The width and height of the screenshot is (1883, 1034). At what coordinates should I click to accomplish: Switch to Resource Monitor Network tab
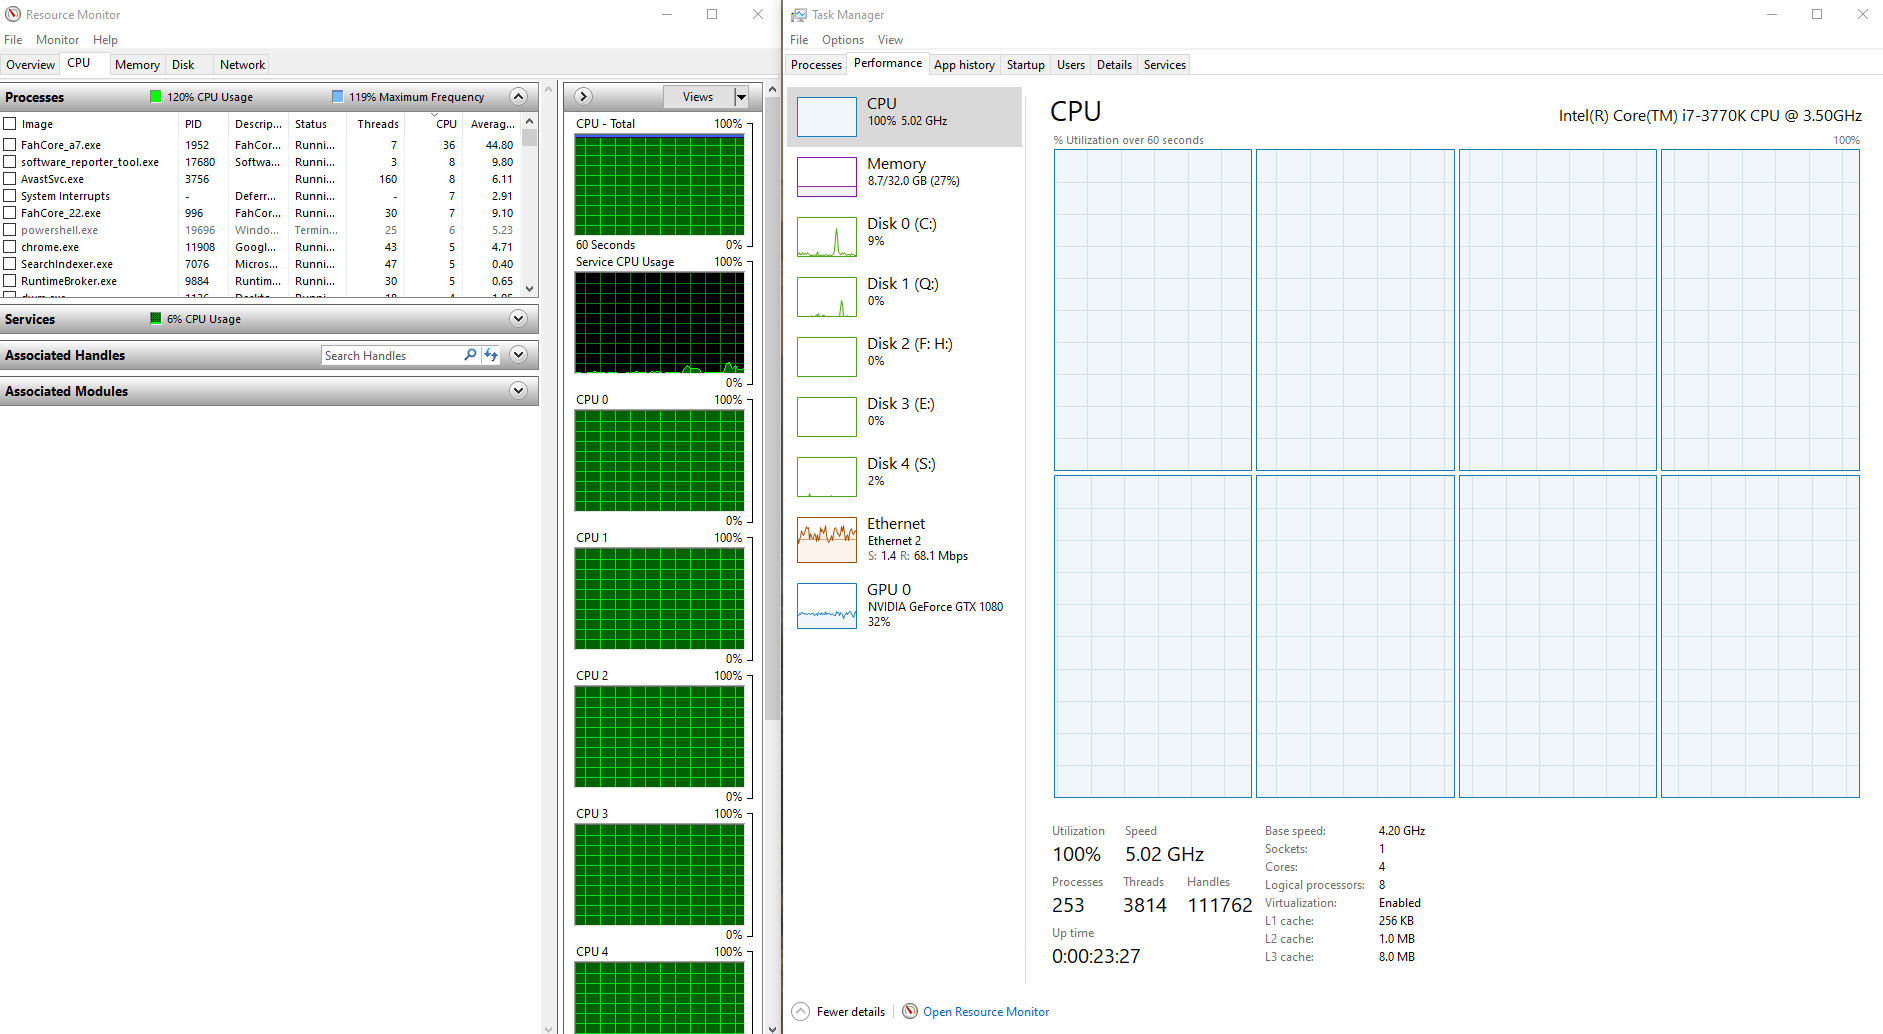pyautogui.click(x=242, y=65)
